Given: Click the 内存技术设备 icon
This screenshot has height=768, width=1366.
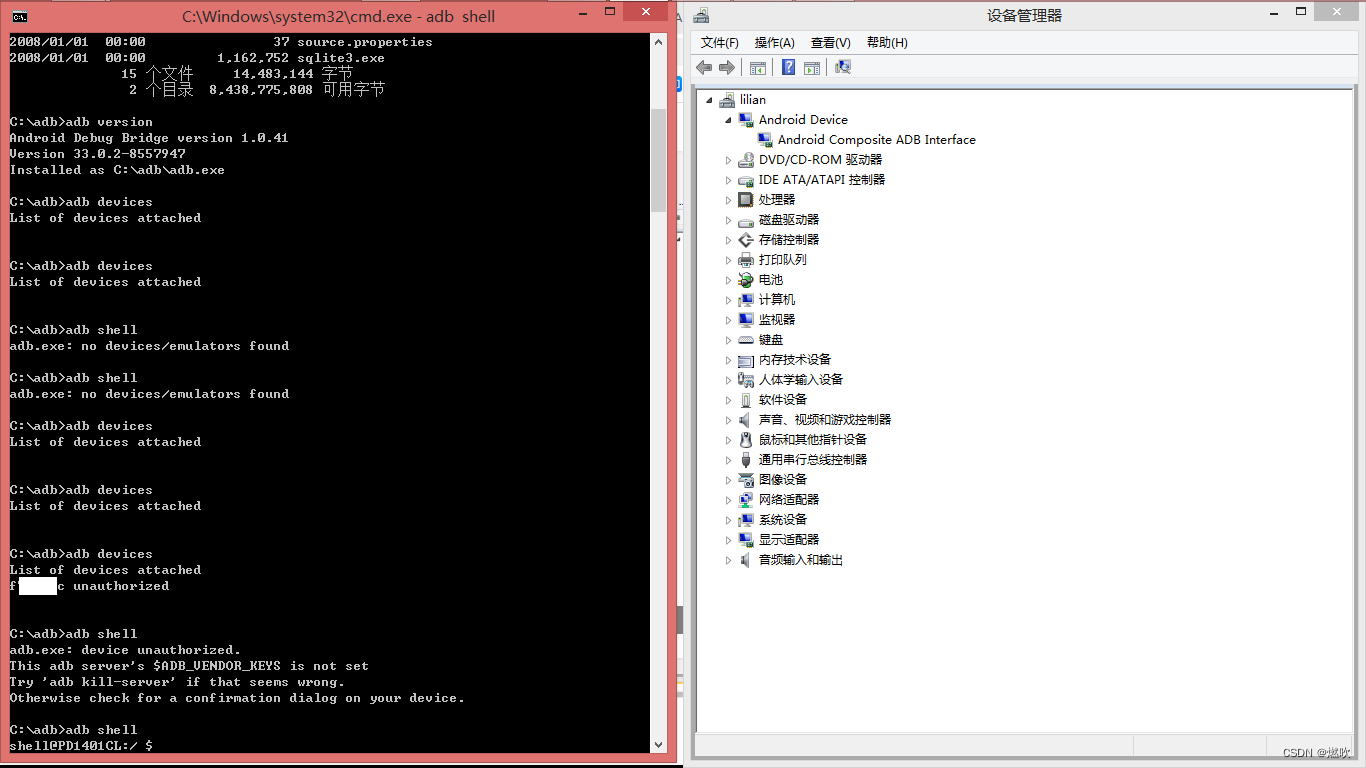Looking at the screenshot, I should coord(746,360).
